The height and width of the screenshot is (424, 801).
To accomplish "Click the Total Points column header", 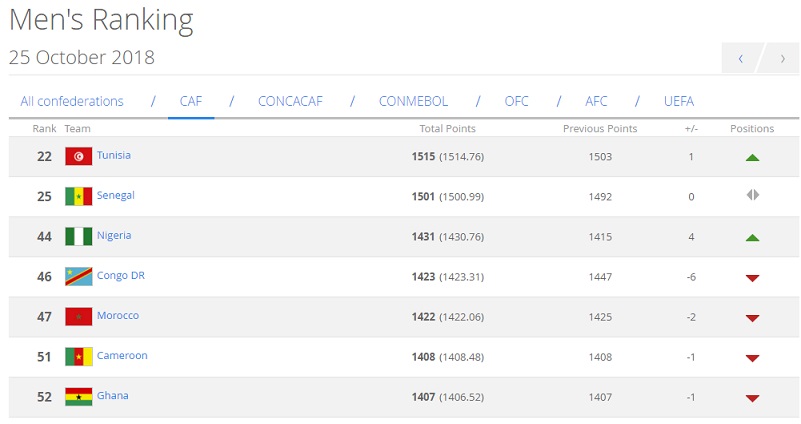I will tap(447, 129).
